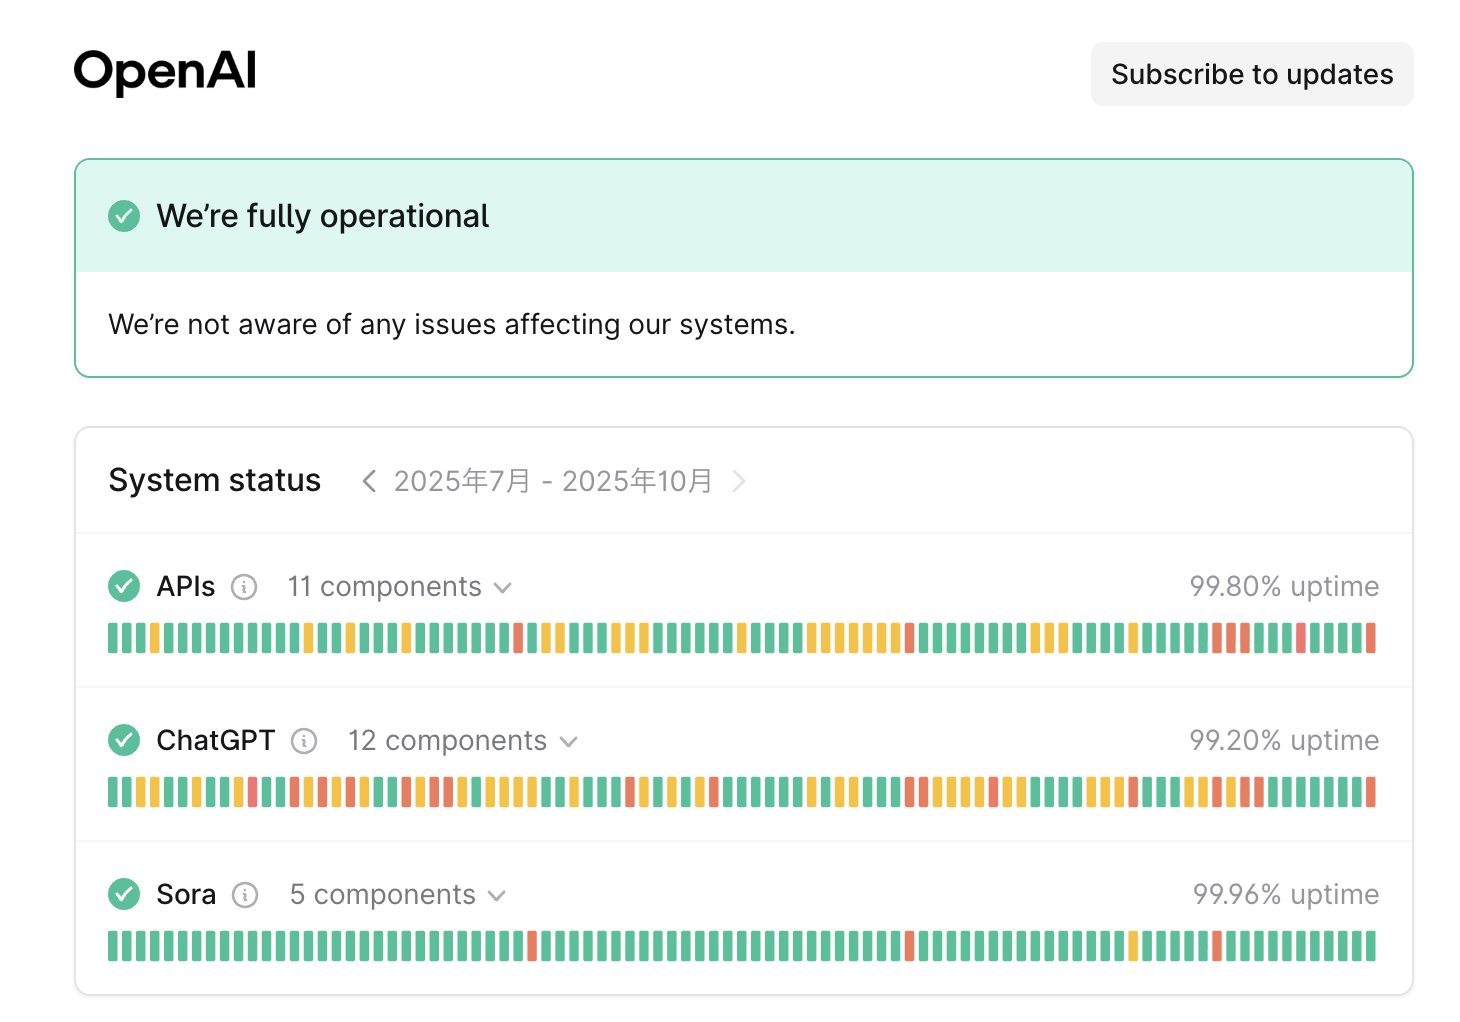Click the ChatGPT component name
The height and width of the screenshot is (1022, 1460).
tap(215, 741)
